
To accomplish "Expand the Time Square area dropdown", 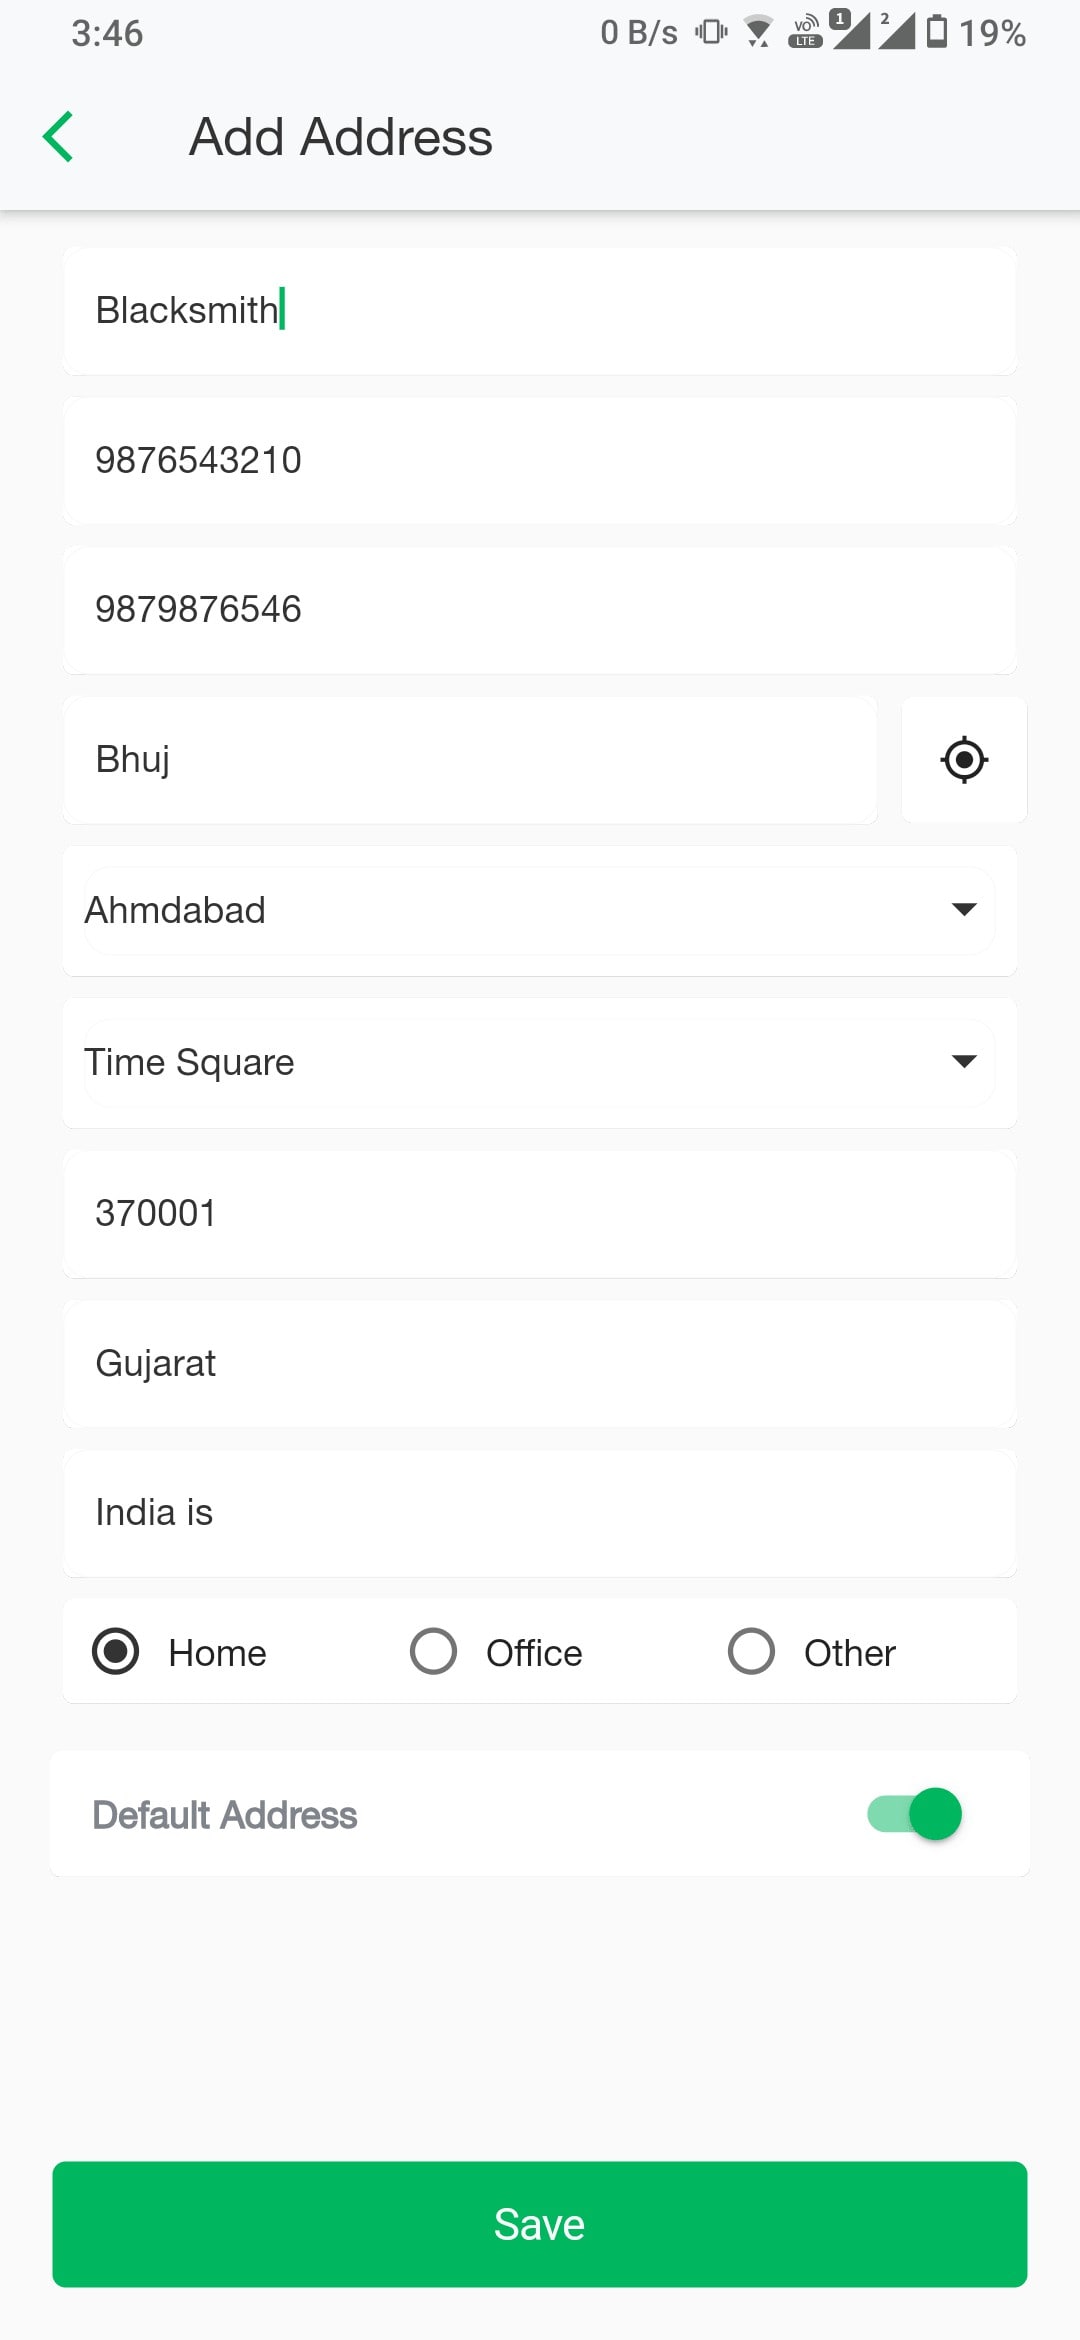I will 540,1062.
